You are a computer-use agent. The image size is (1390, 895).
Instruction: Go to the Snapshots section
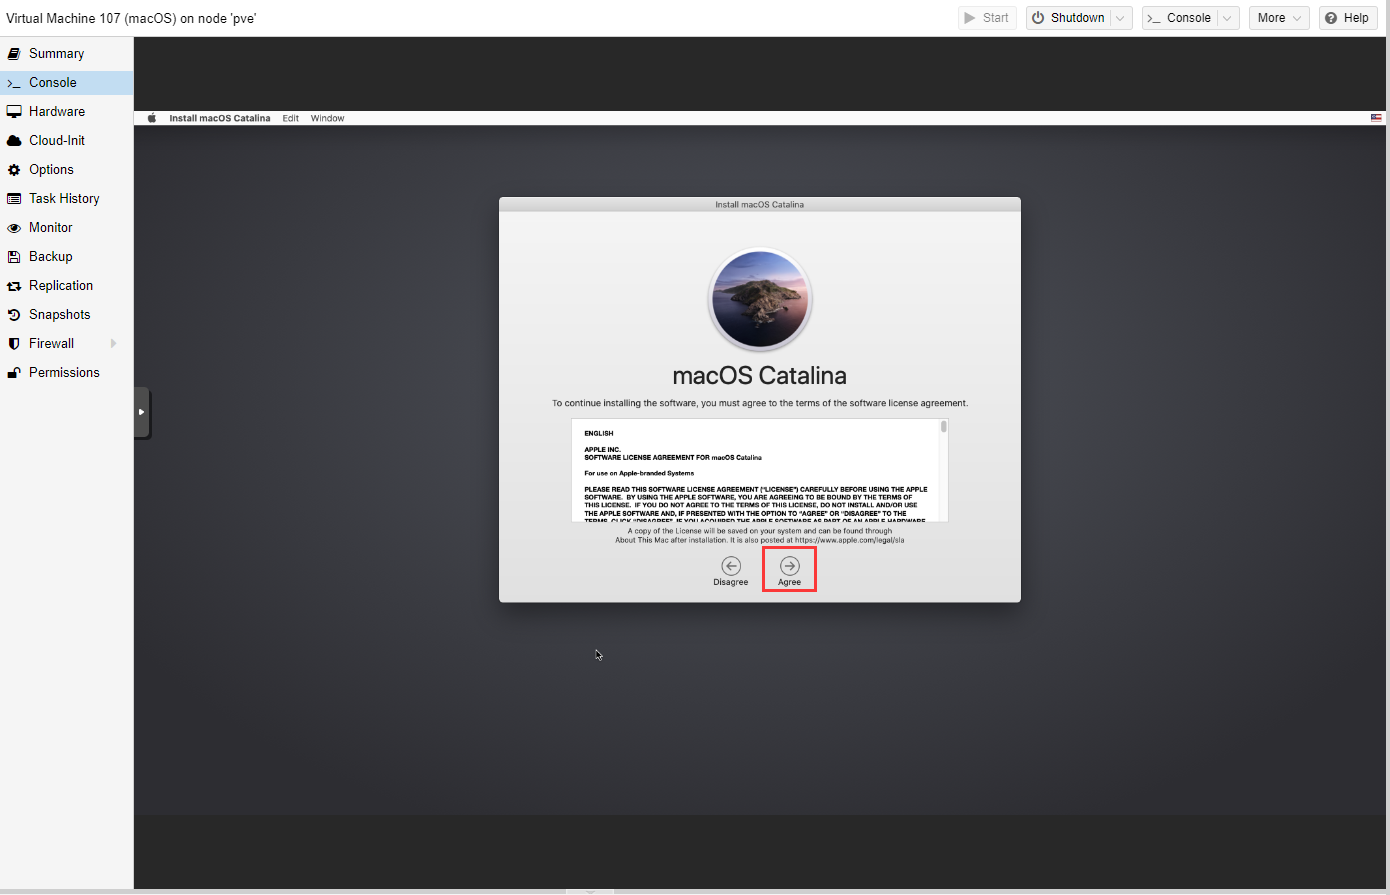click(59, 315)
